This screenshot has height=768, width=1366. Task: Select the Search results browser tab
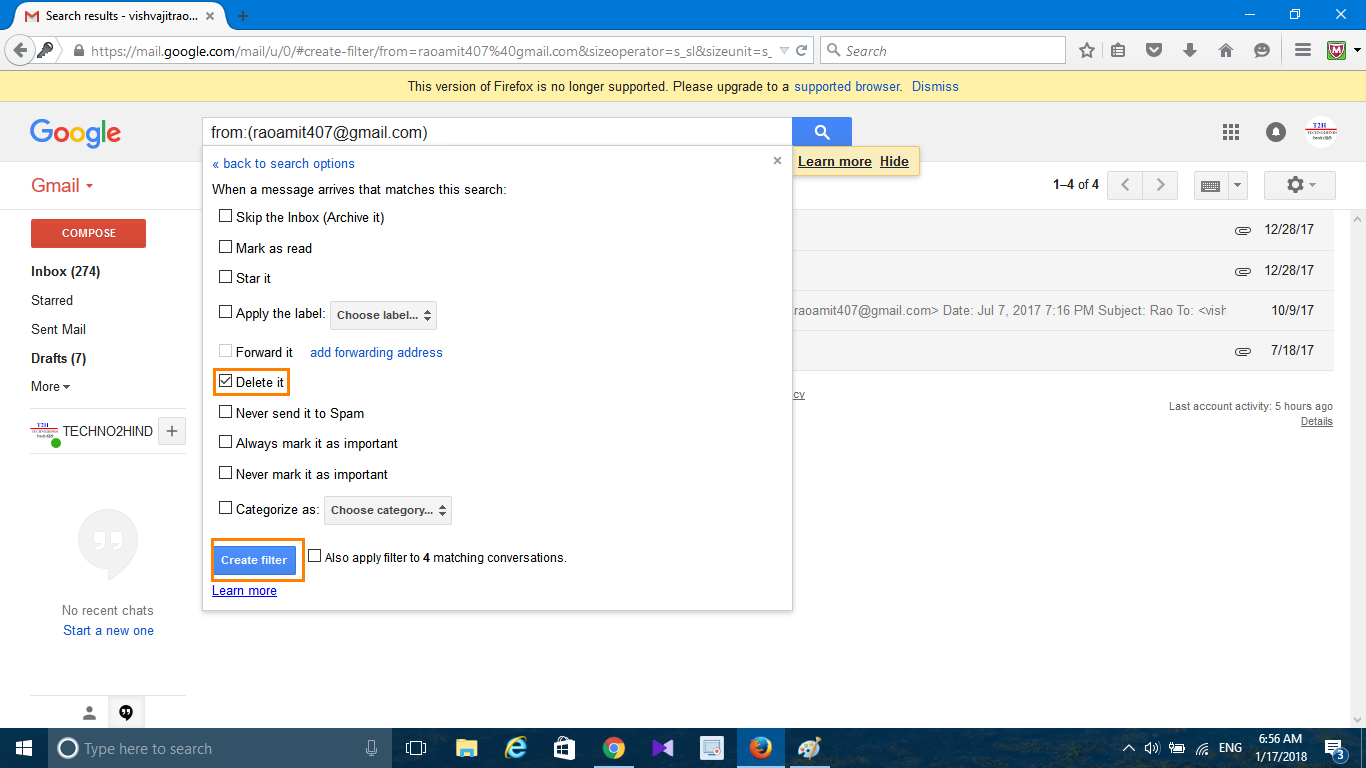coord(120,16)
